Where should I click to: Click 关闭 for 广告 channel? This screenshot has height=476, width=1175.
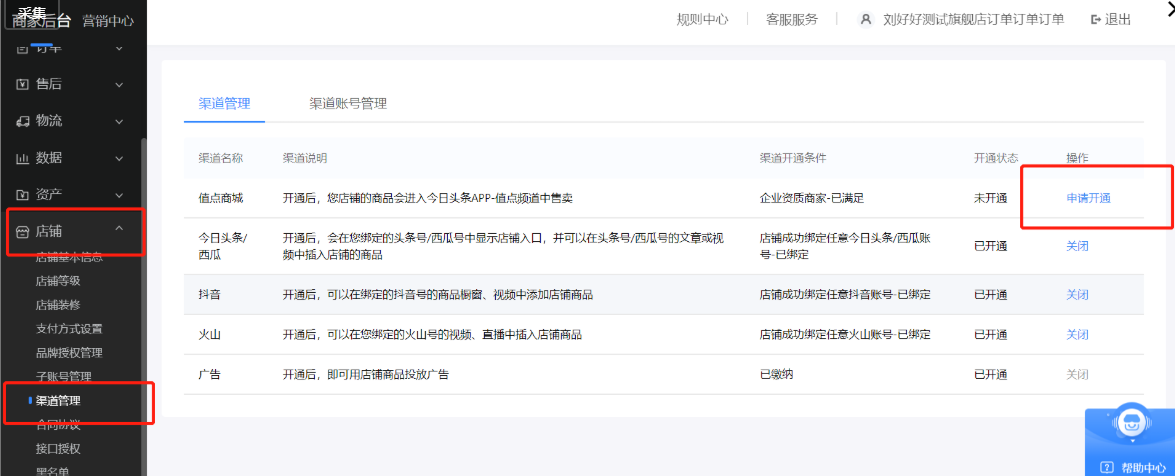pos(1077,374)
